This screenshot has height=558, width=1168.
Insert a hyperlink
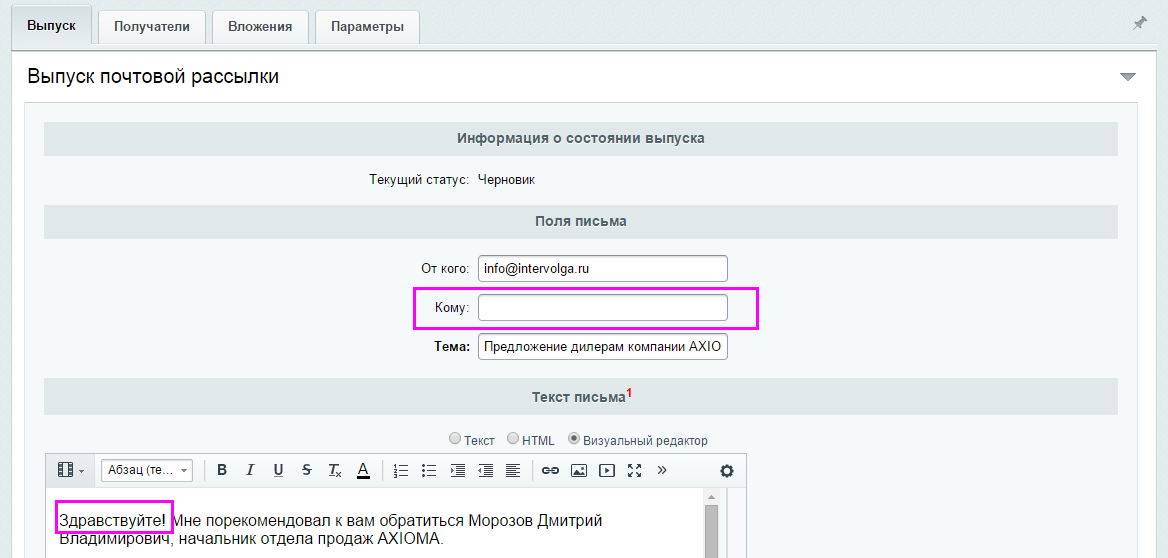[x=550, y=470]
